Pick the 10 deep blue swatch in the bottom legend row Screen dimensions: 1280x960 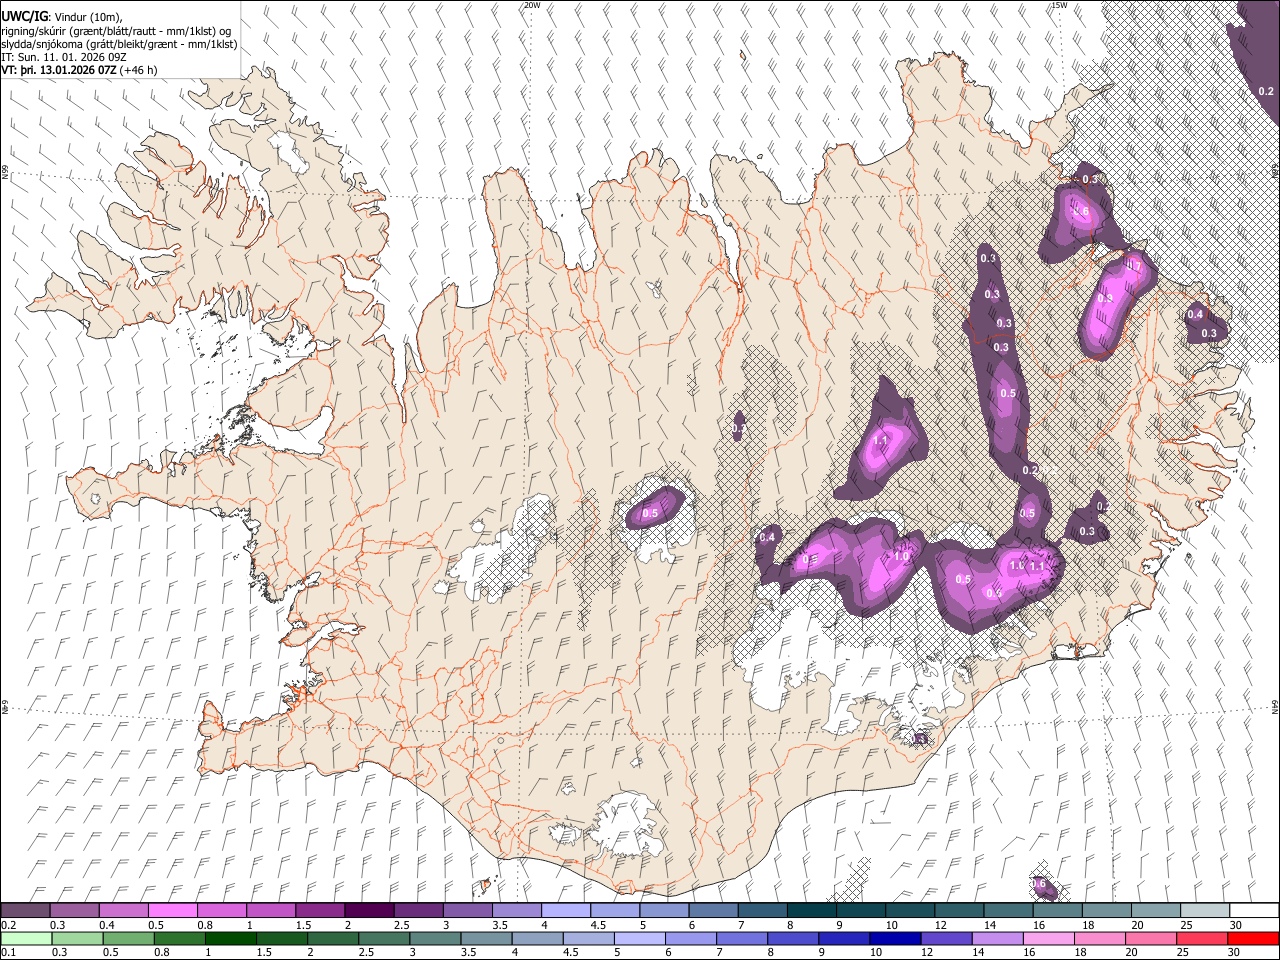pyautogui.click(x=895, y=938)
